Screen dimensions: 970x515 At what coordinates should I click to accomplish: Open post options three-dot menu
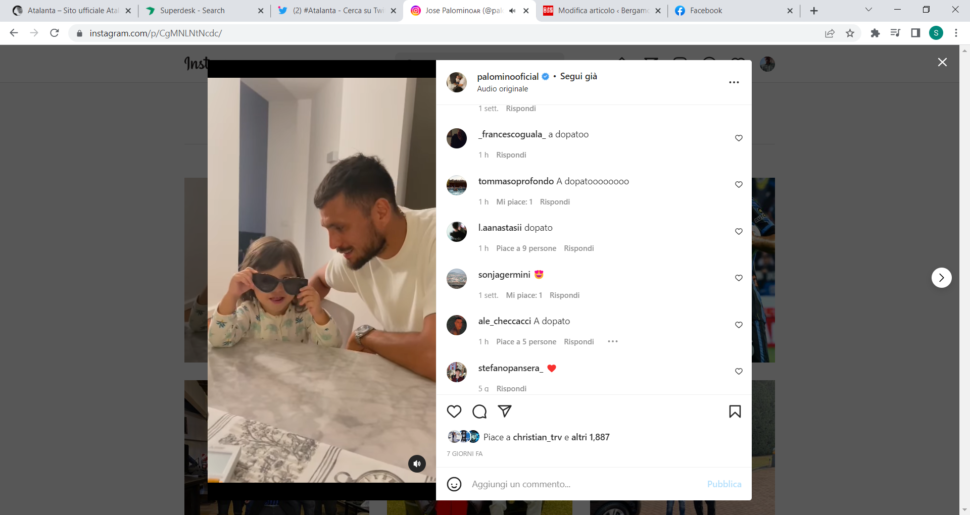pyautogui.click(x=734, y=82)
